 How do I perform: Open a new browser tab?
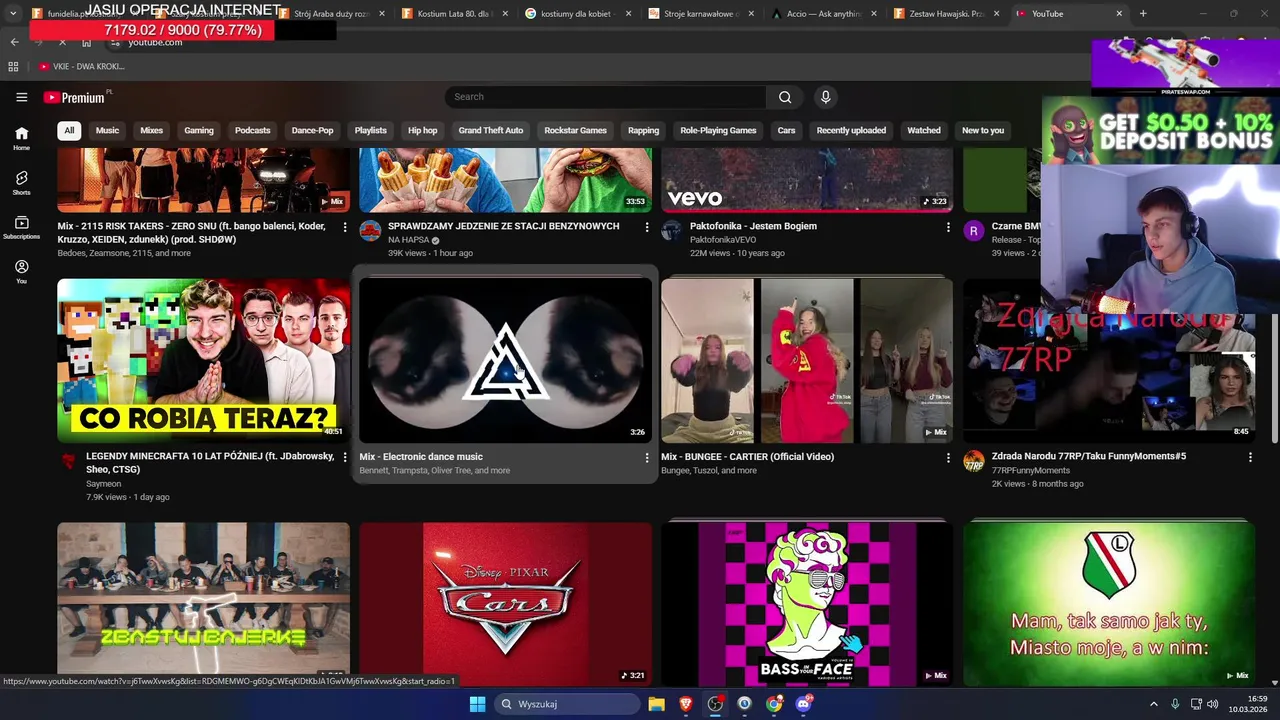[1143, 14]
